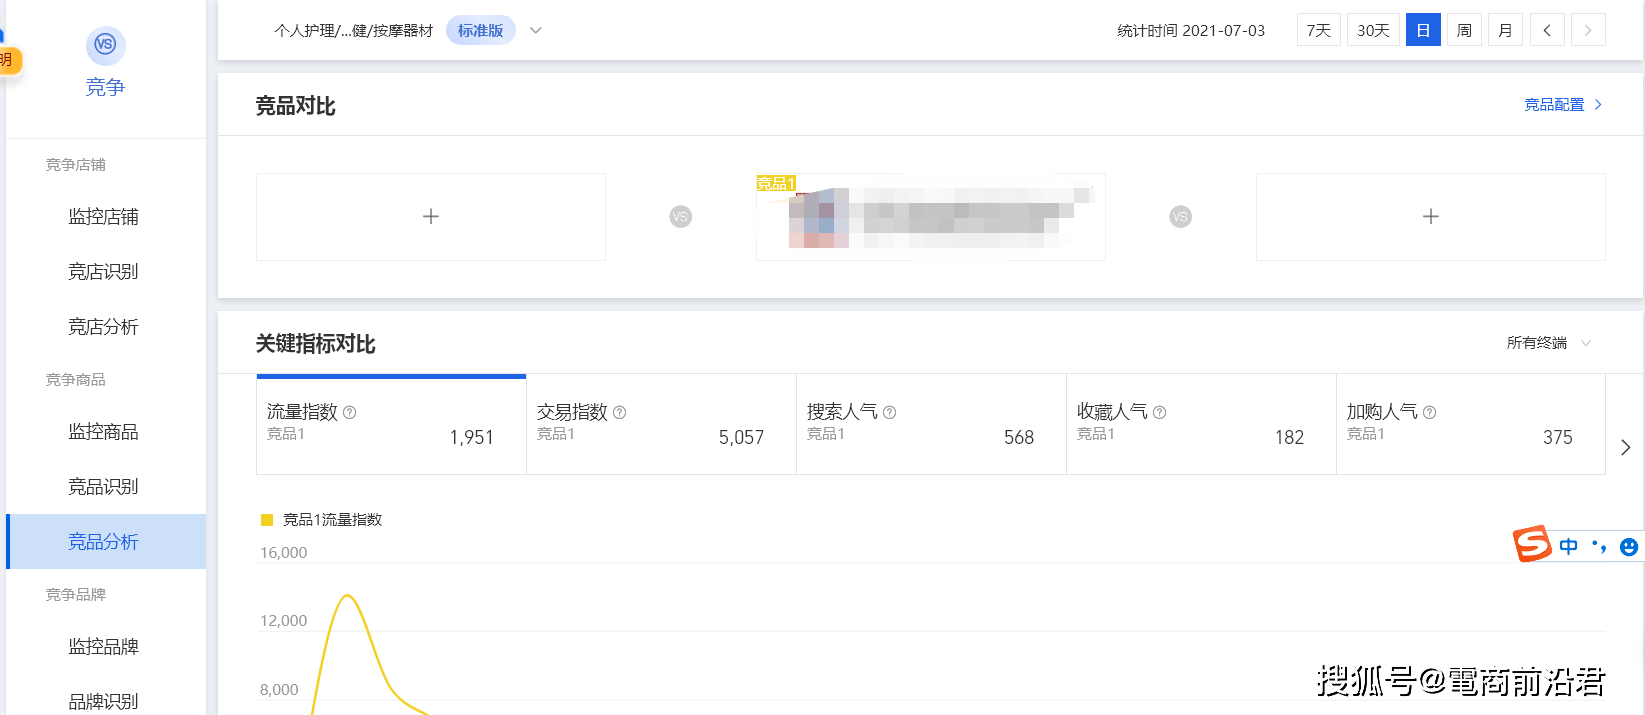Click help icon next to 交易指数
1645x715 pixels.
620,412
